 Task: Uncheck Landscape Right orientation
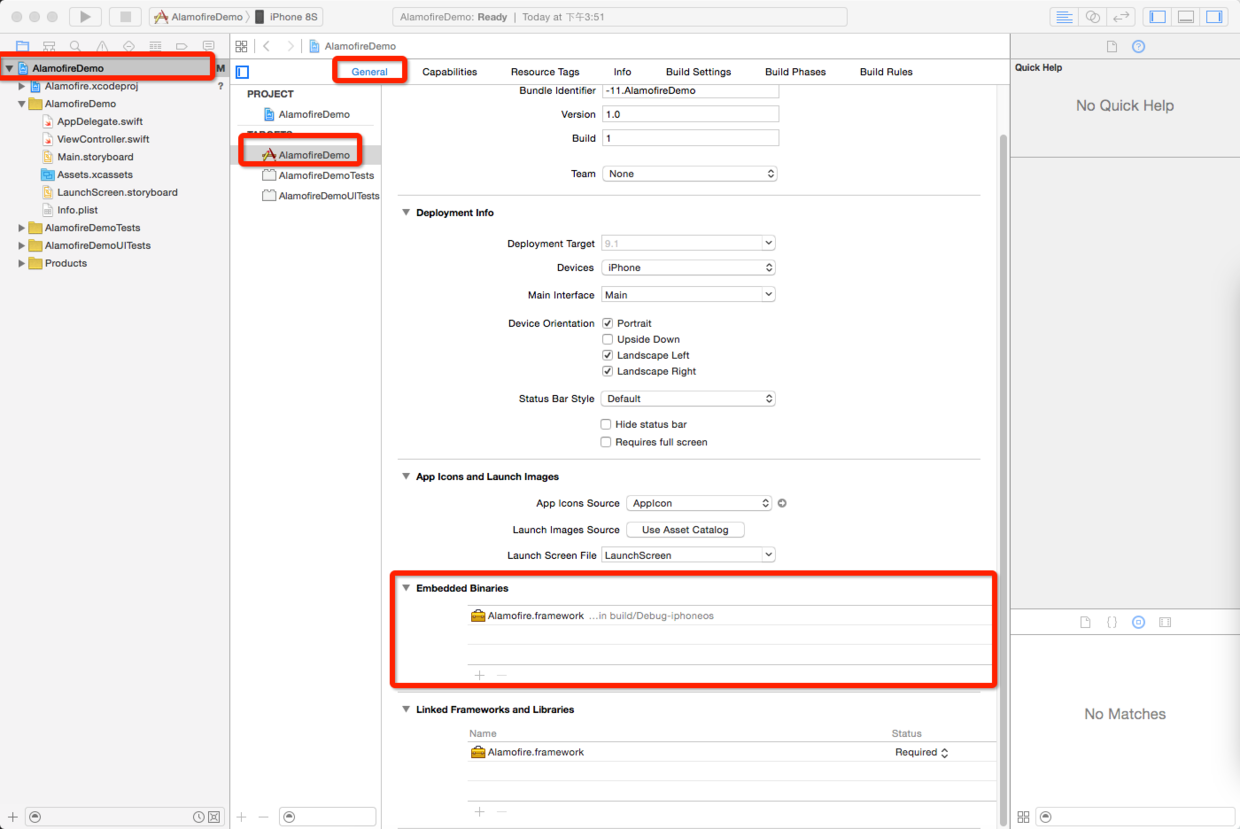coord(607,371)
